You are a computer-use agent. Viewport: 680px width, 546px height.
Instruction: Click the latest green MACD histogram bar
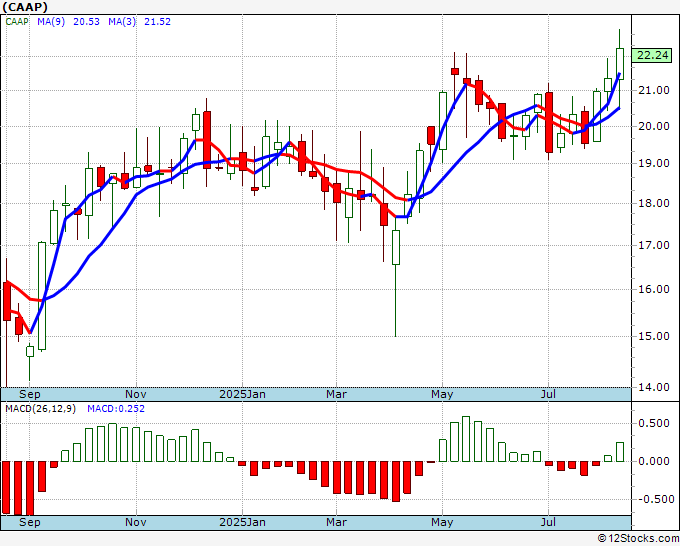coord(620,452)
